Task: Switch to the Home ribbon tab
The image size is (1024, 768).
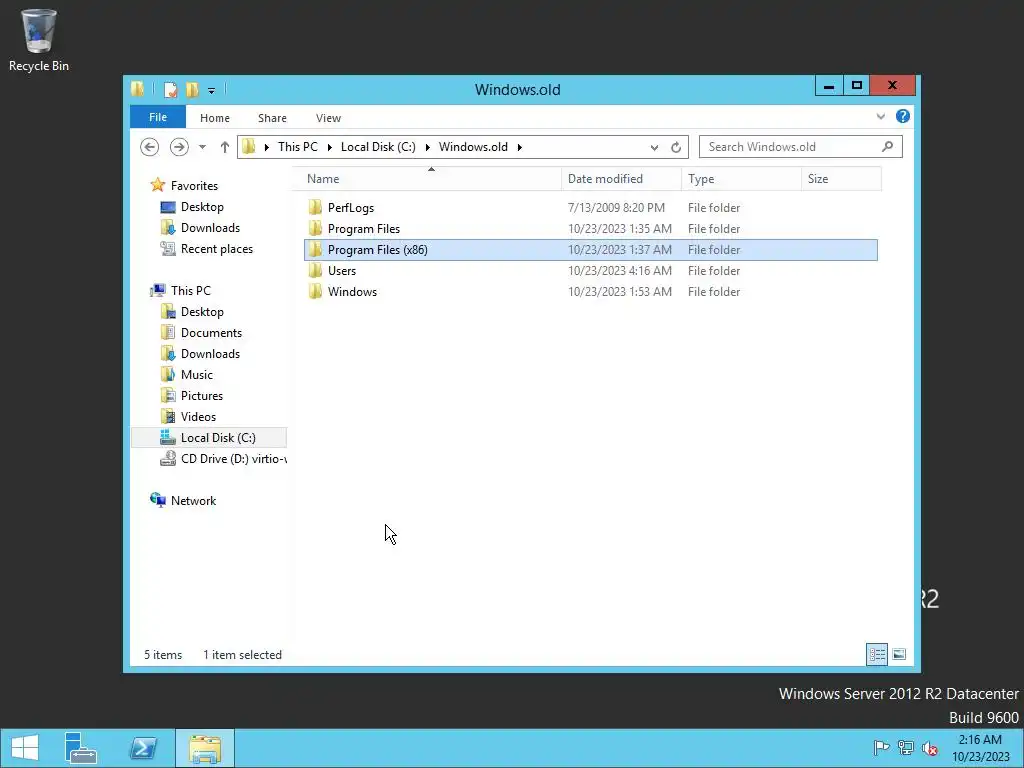Action: point(215,118)
